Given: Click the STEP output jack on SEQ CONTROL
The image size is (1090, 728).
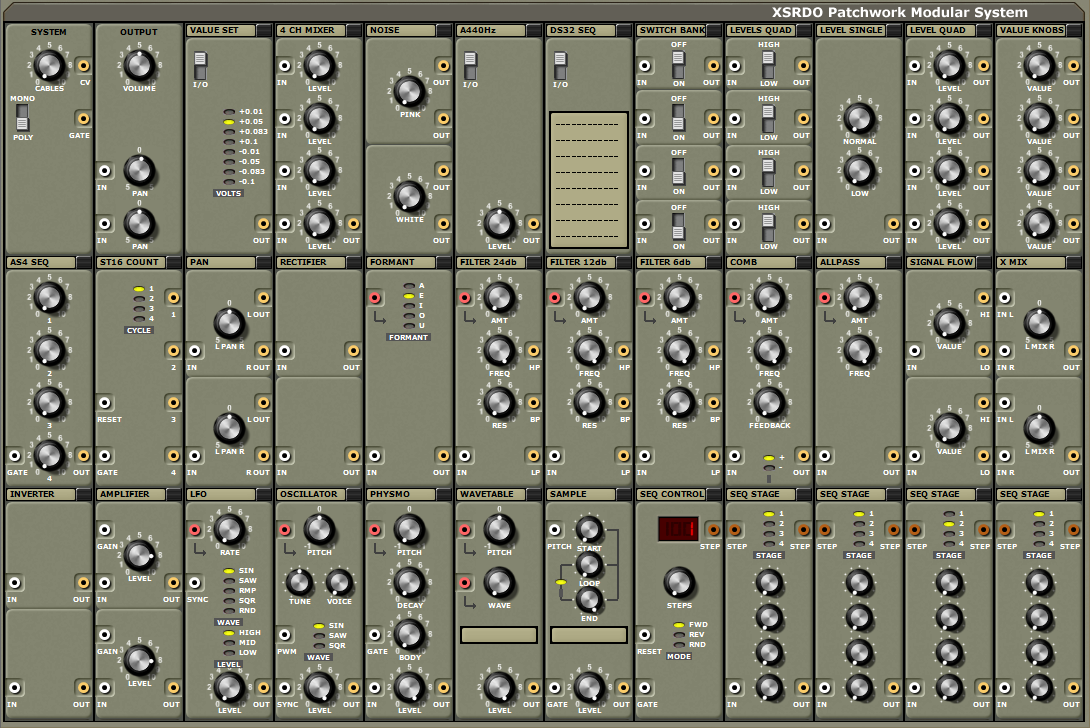Looking at the screenshot, I should coord(713,530).
